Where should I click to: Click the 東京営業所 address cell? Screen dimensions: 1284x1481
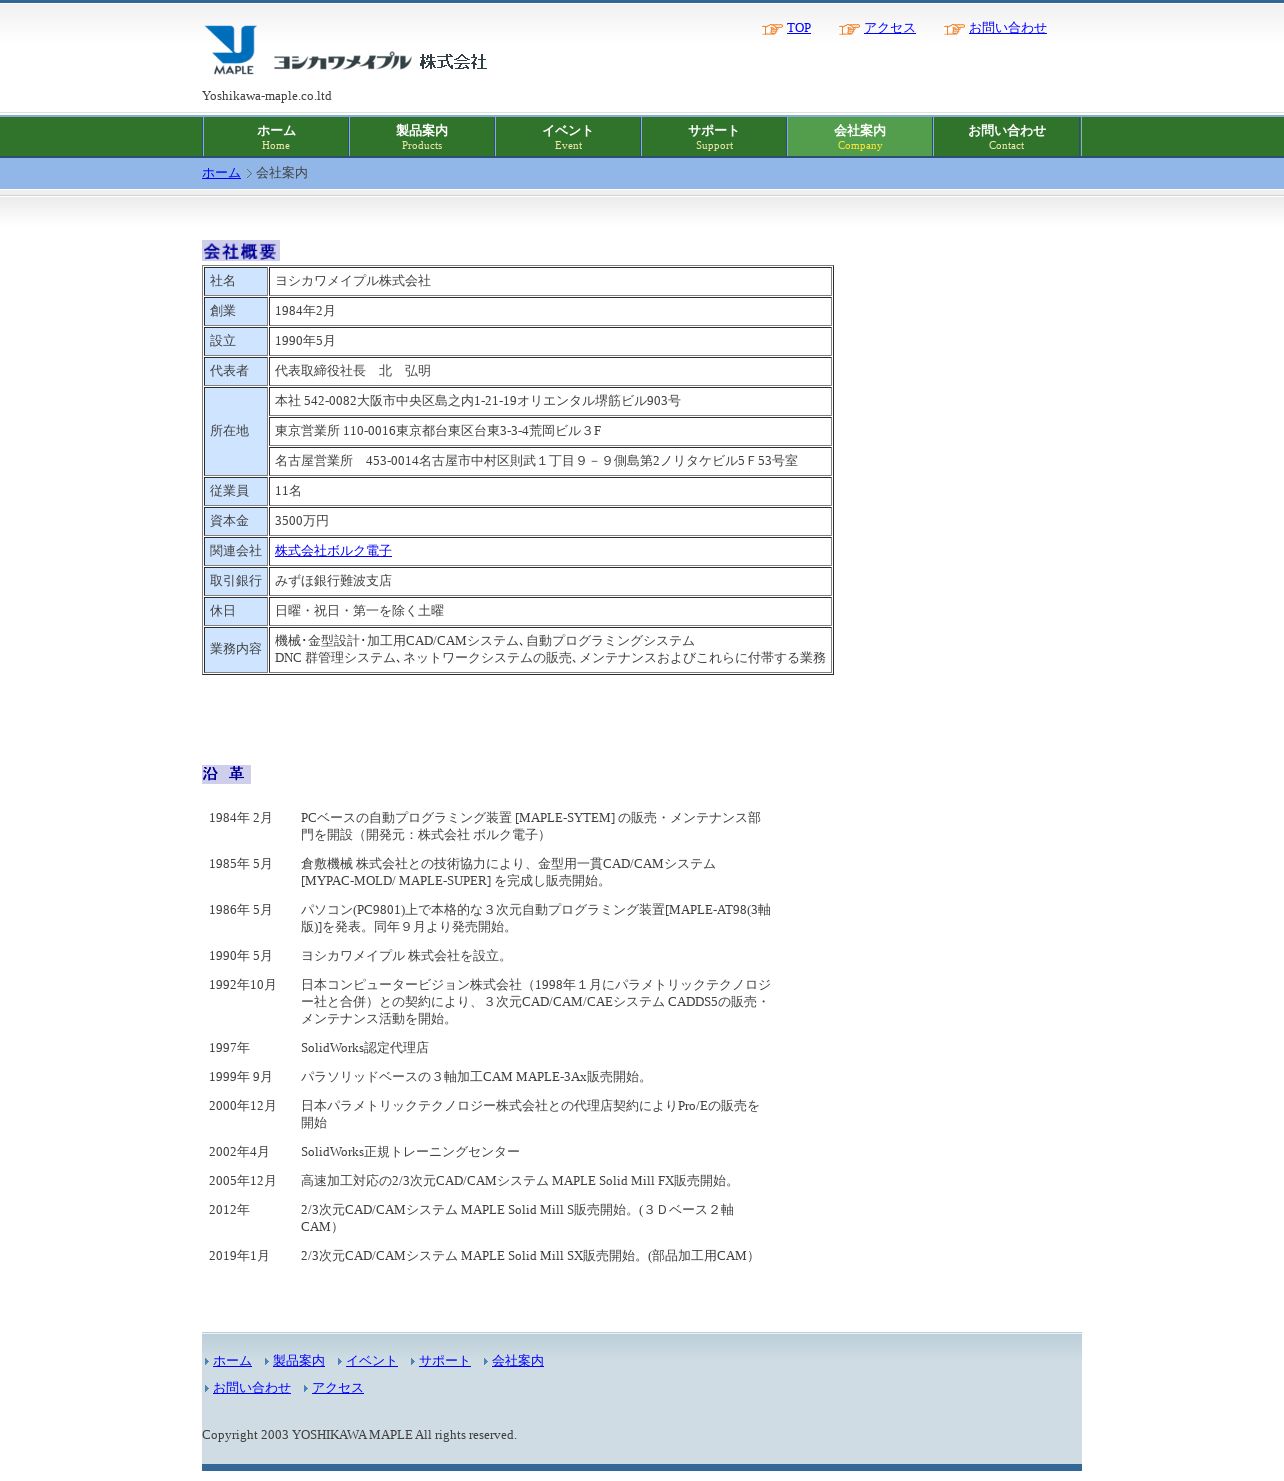[550, 431]
